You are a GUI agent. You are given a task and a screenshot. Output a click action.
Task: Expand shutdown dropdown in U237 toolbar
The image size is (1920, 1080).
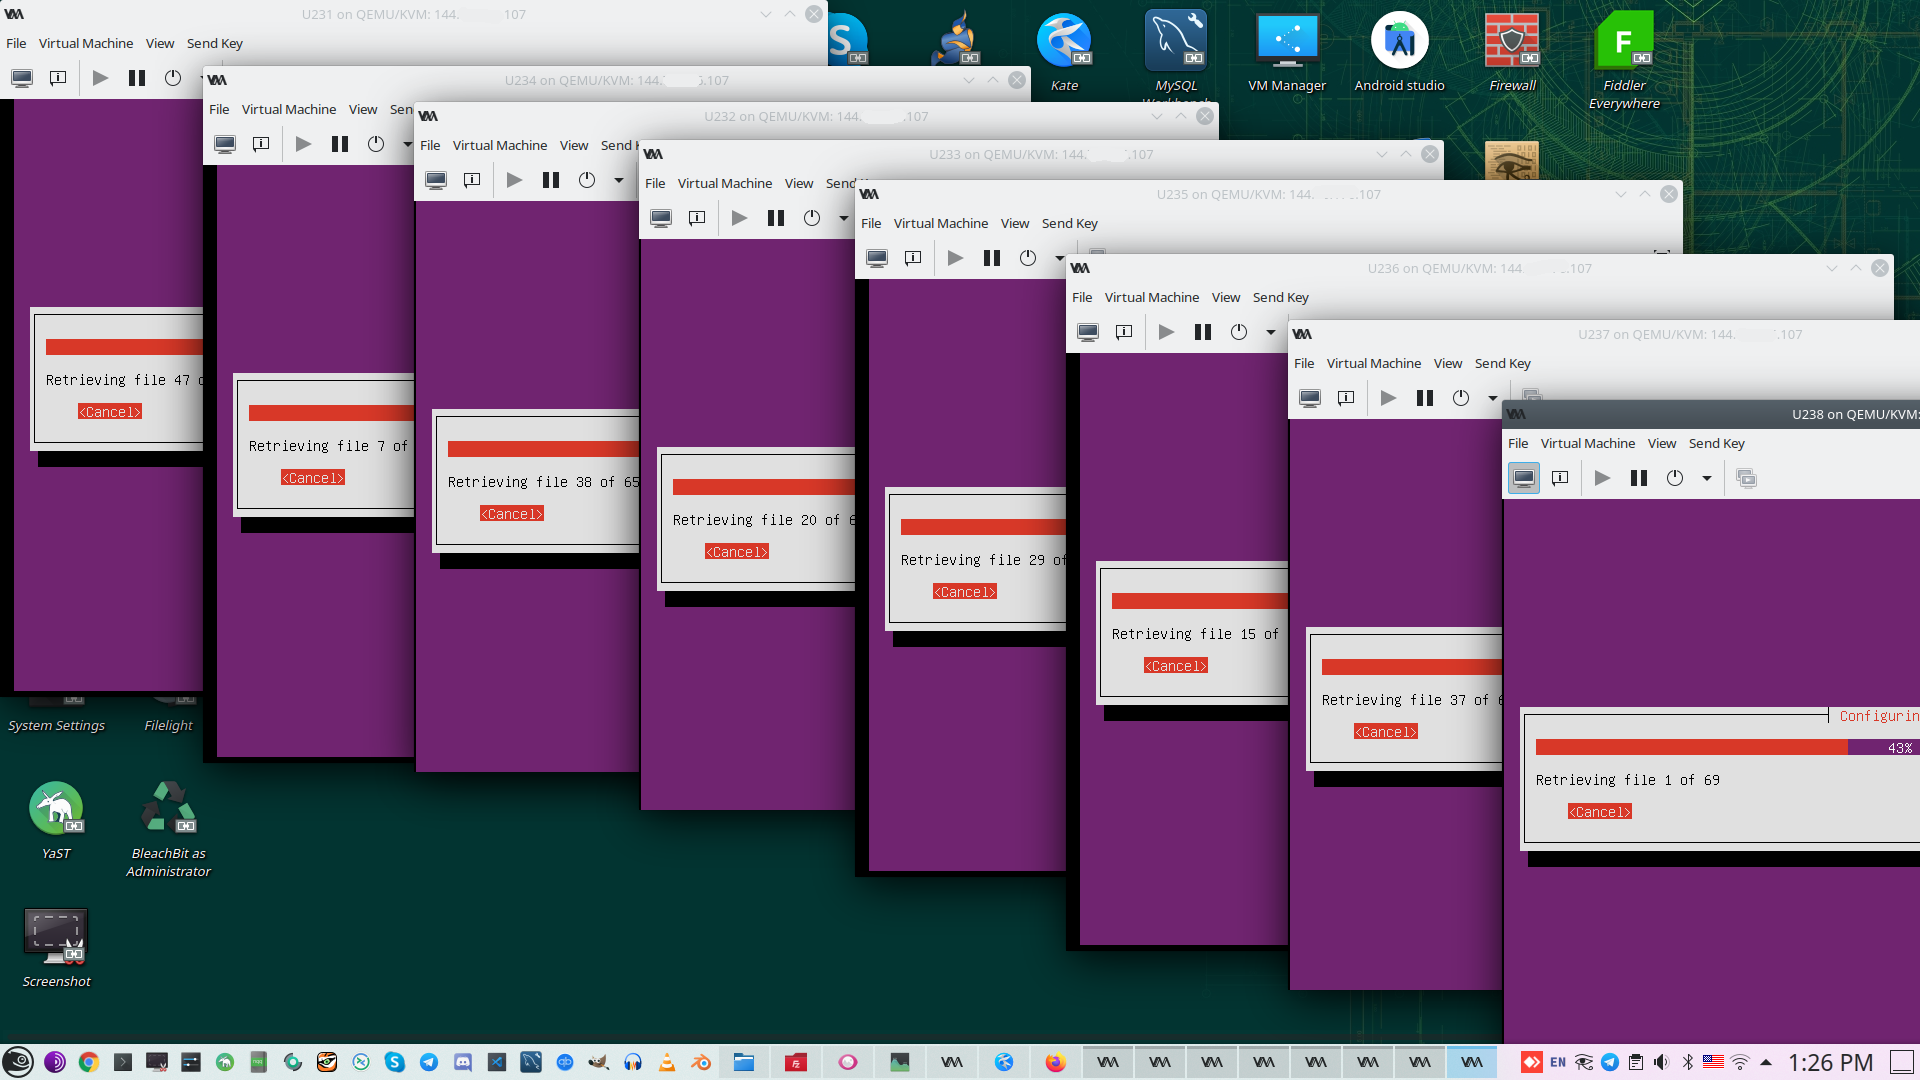(1493, 398)
